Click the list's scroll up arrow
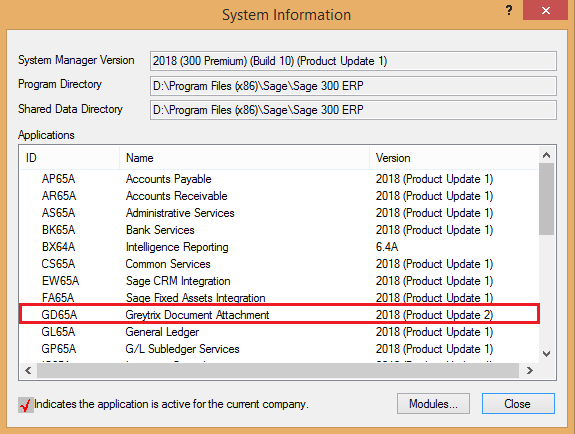Image resolution: width=575 pixels, height=434 pixels. (546, 155)
